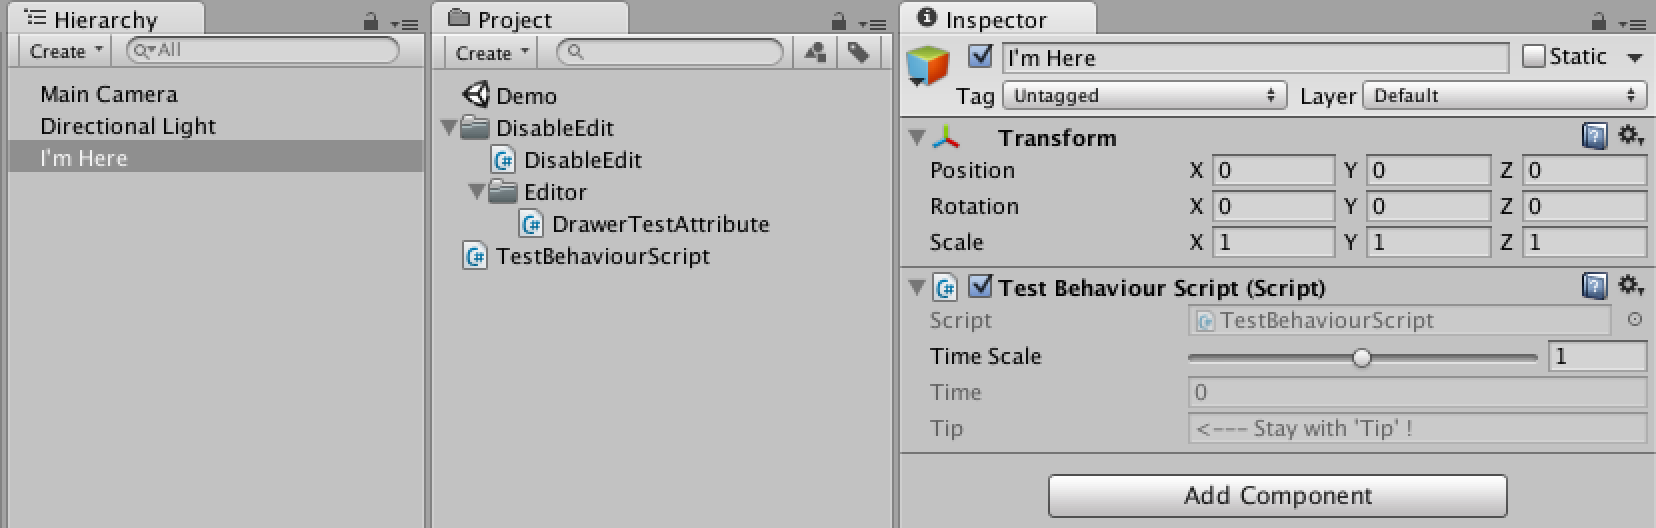Toggle the I'm Here active checkbox
The height and width of the screenshot is (528, 1656).
[x=981, y=57]
